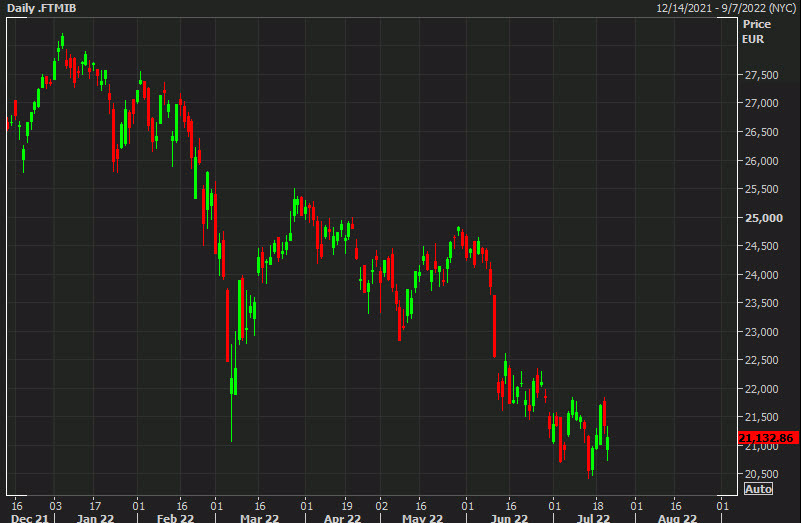This screenshot has height=523, width=801.
Task: Click the 27,500 price axis label
Action: point(761,75)
